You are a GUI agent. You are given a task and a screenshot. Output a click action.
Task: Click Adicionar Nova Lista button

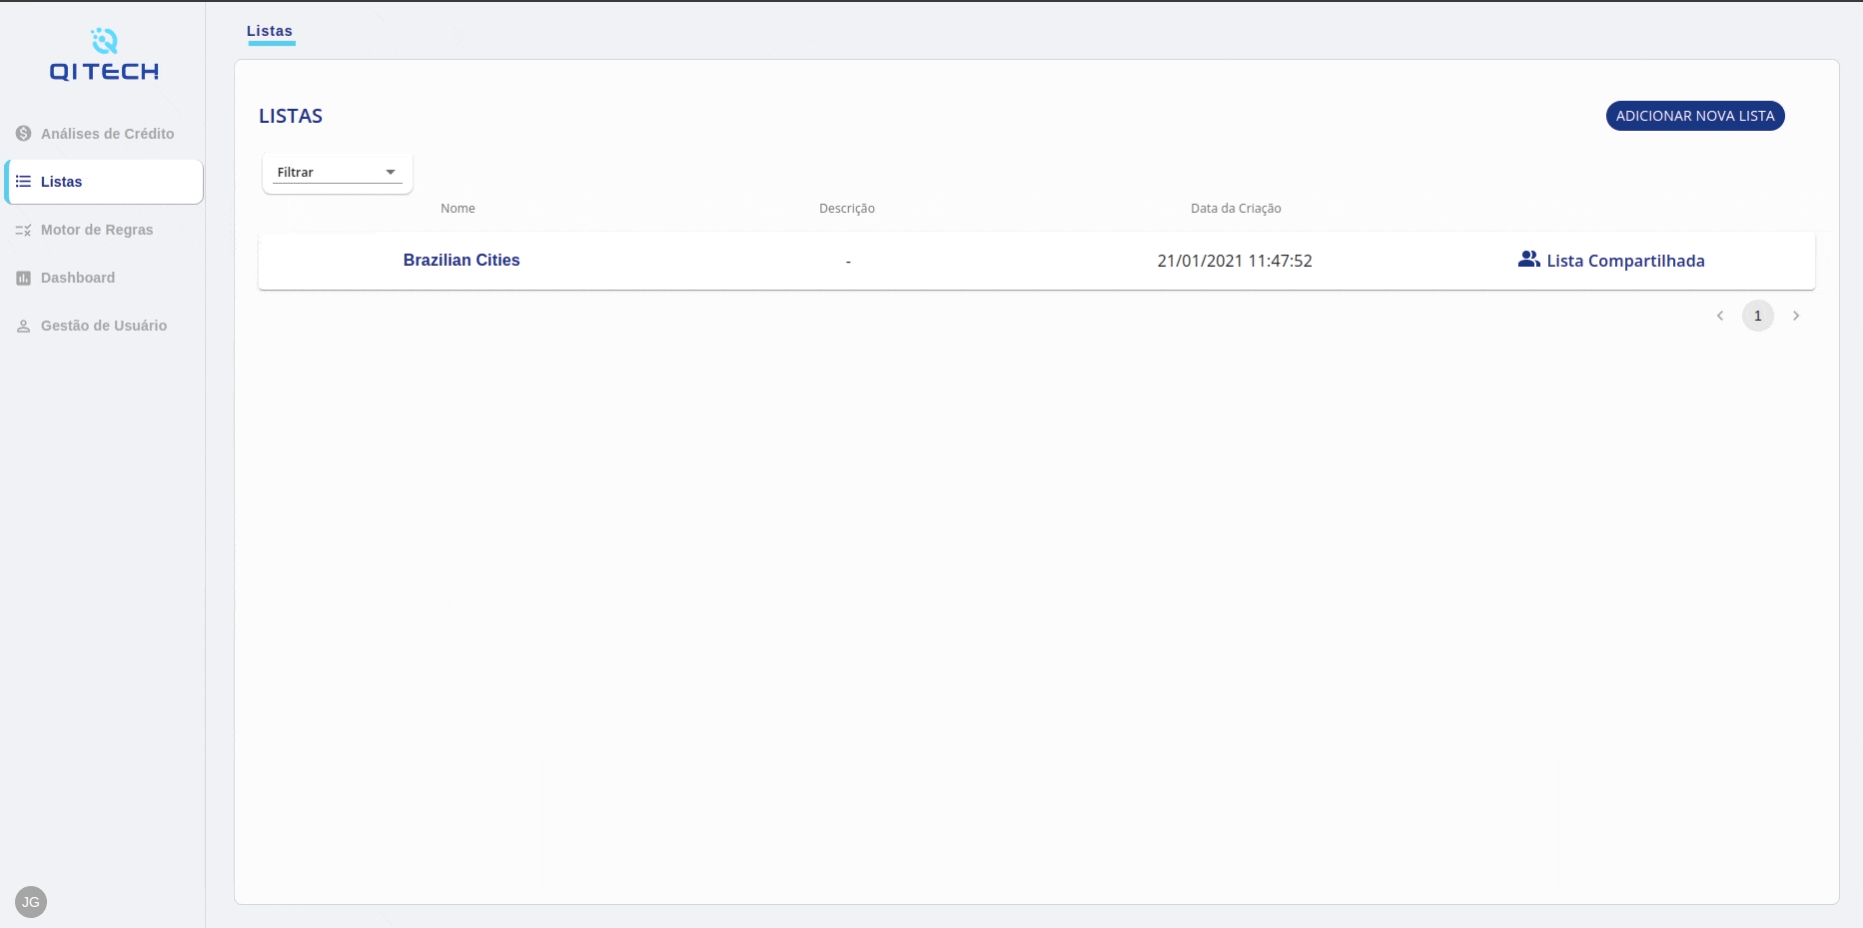click(1695, 116)
